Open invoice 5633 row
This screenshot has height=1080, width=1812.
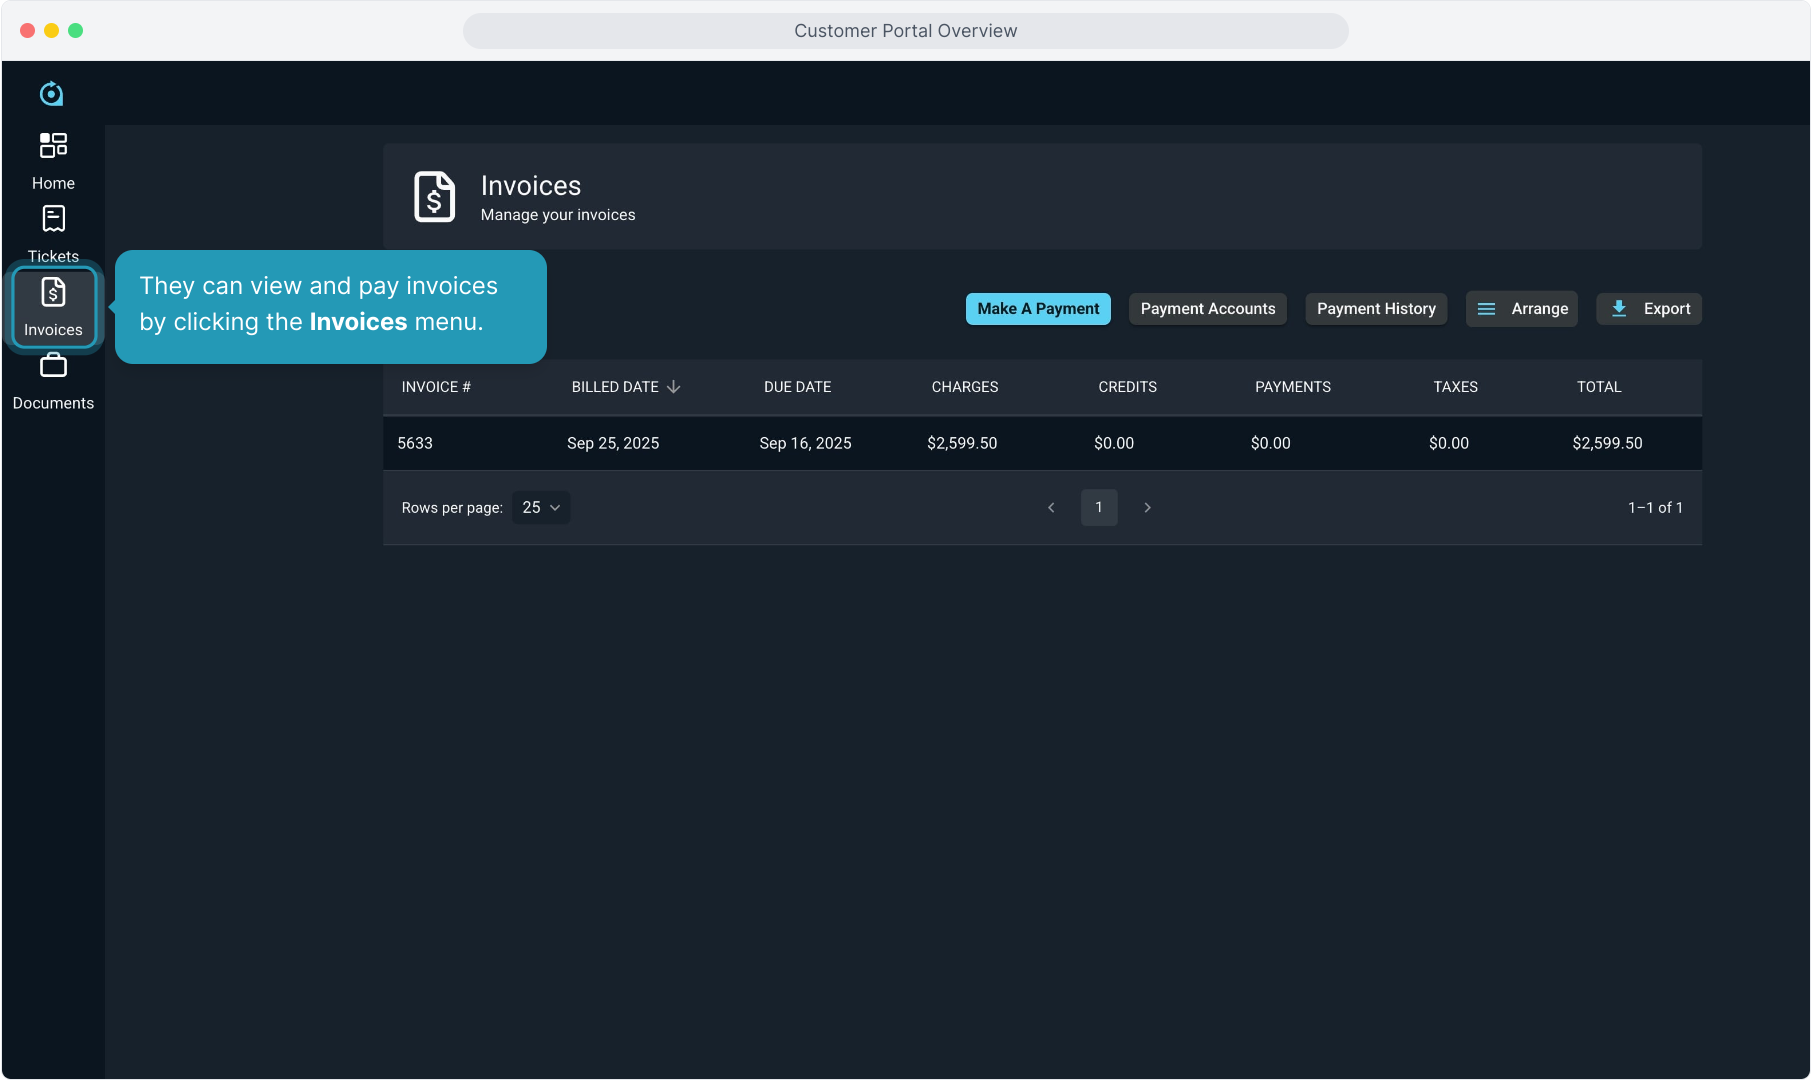point(415,443)
